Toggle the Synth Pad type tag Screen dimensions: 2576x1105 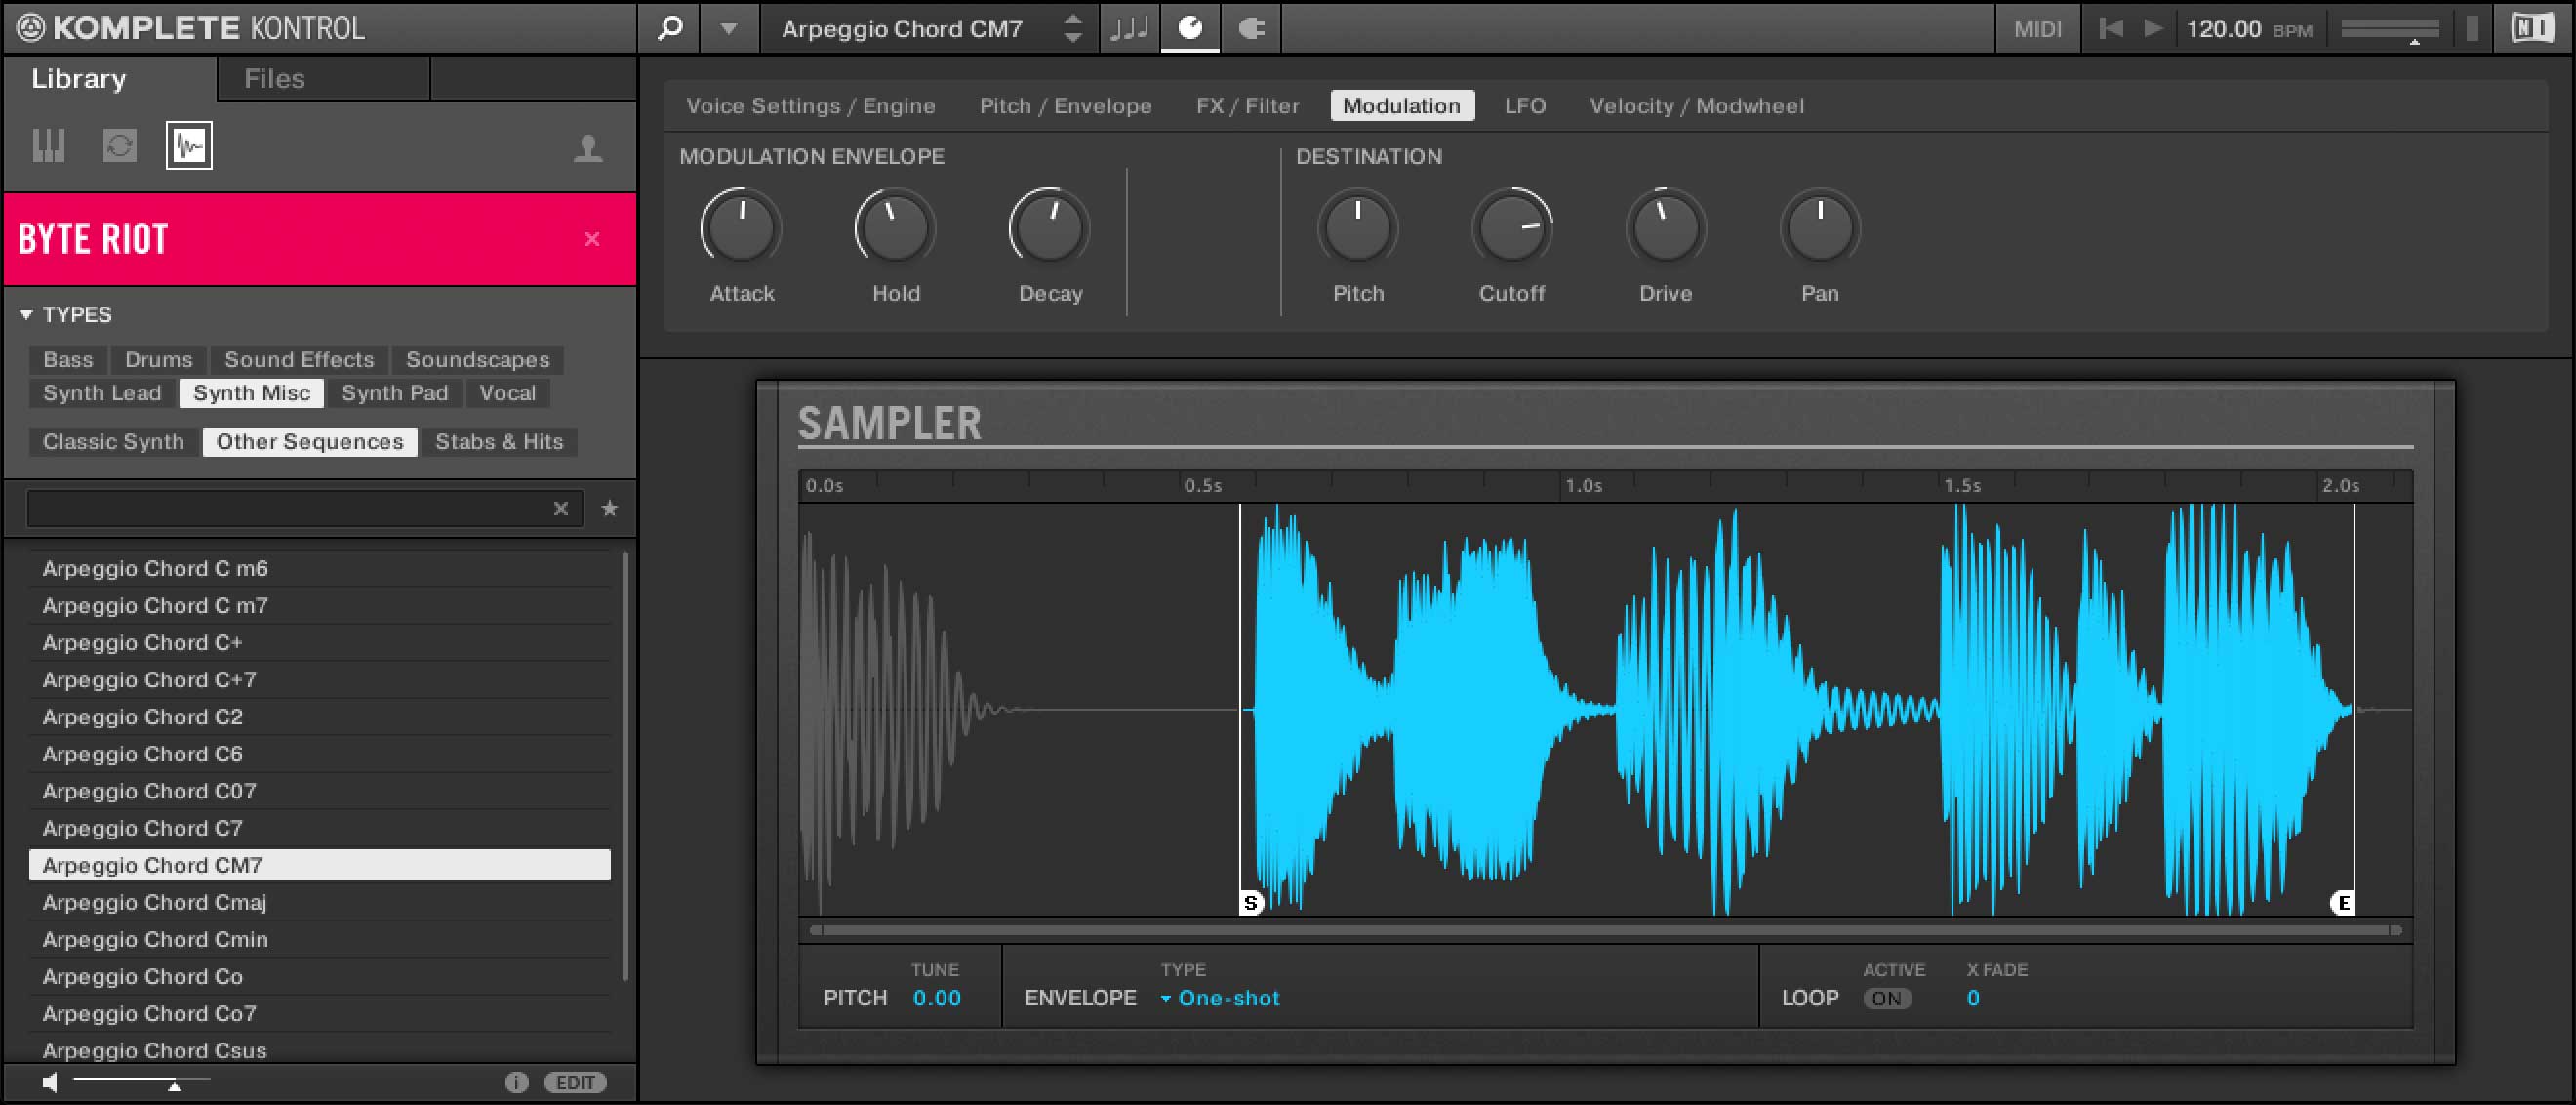point(395,393)
